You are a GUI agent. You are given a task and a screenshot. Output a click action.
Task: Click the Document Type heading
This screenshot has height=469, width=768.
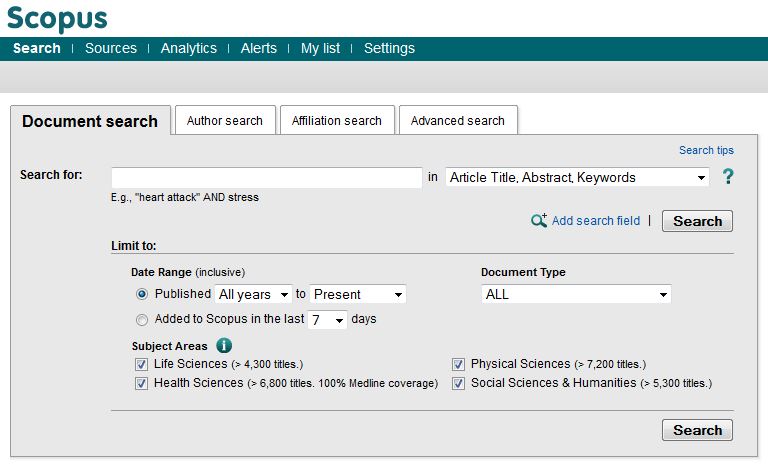(x=523, y=272)
